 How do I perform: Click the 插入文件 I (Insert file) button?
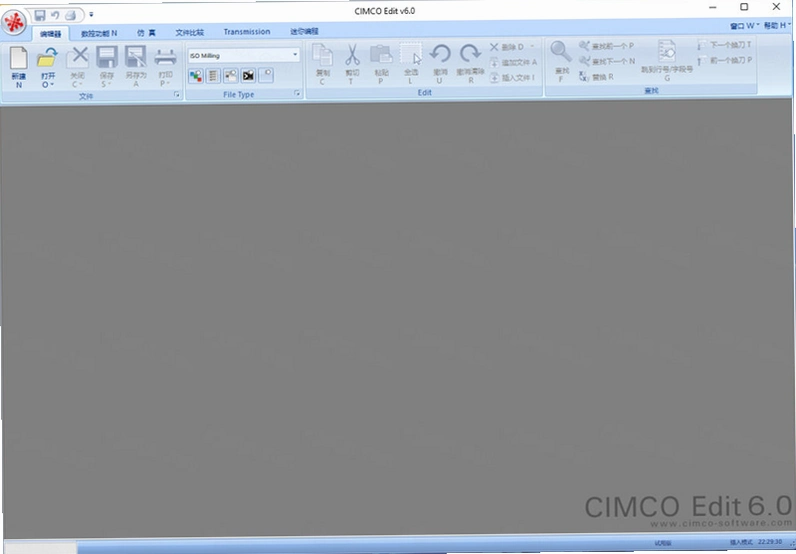[x=512, y=78]
